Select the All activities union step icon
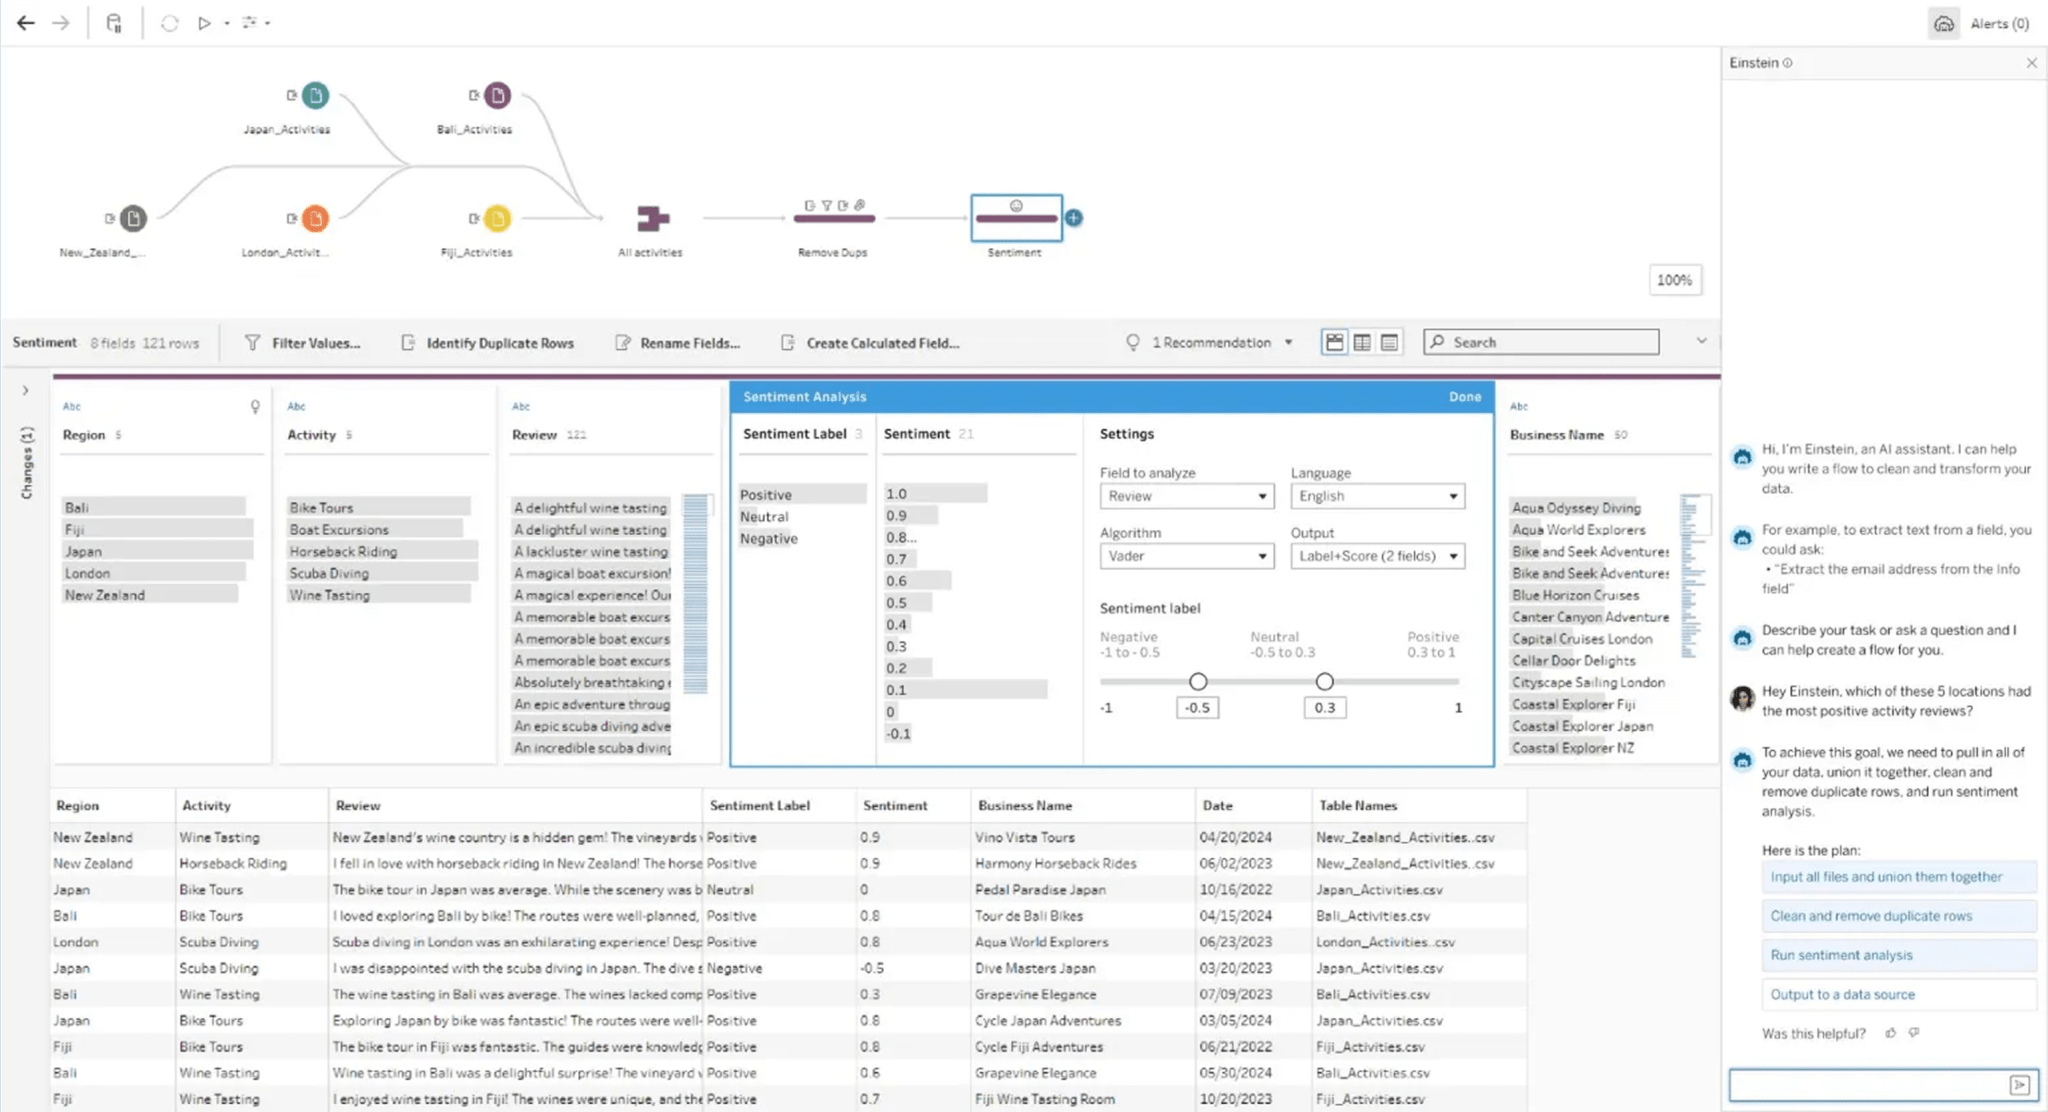This screenshot has height=1112, width=2048. click(652, 218)
